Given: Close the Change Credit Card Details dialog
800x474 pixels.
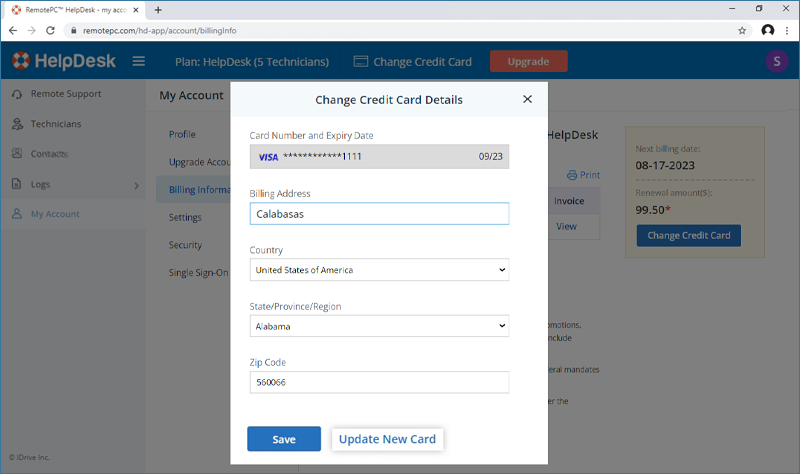Looking at the screenshot, I should click(527, 99).
